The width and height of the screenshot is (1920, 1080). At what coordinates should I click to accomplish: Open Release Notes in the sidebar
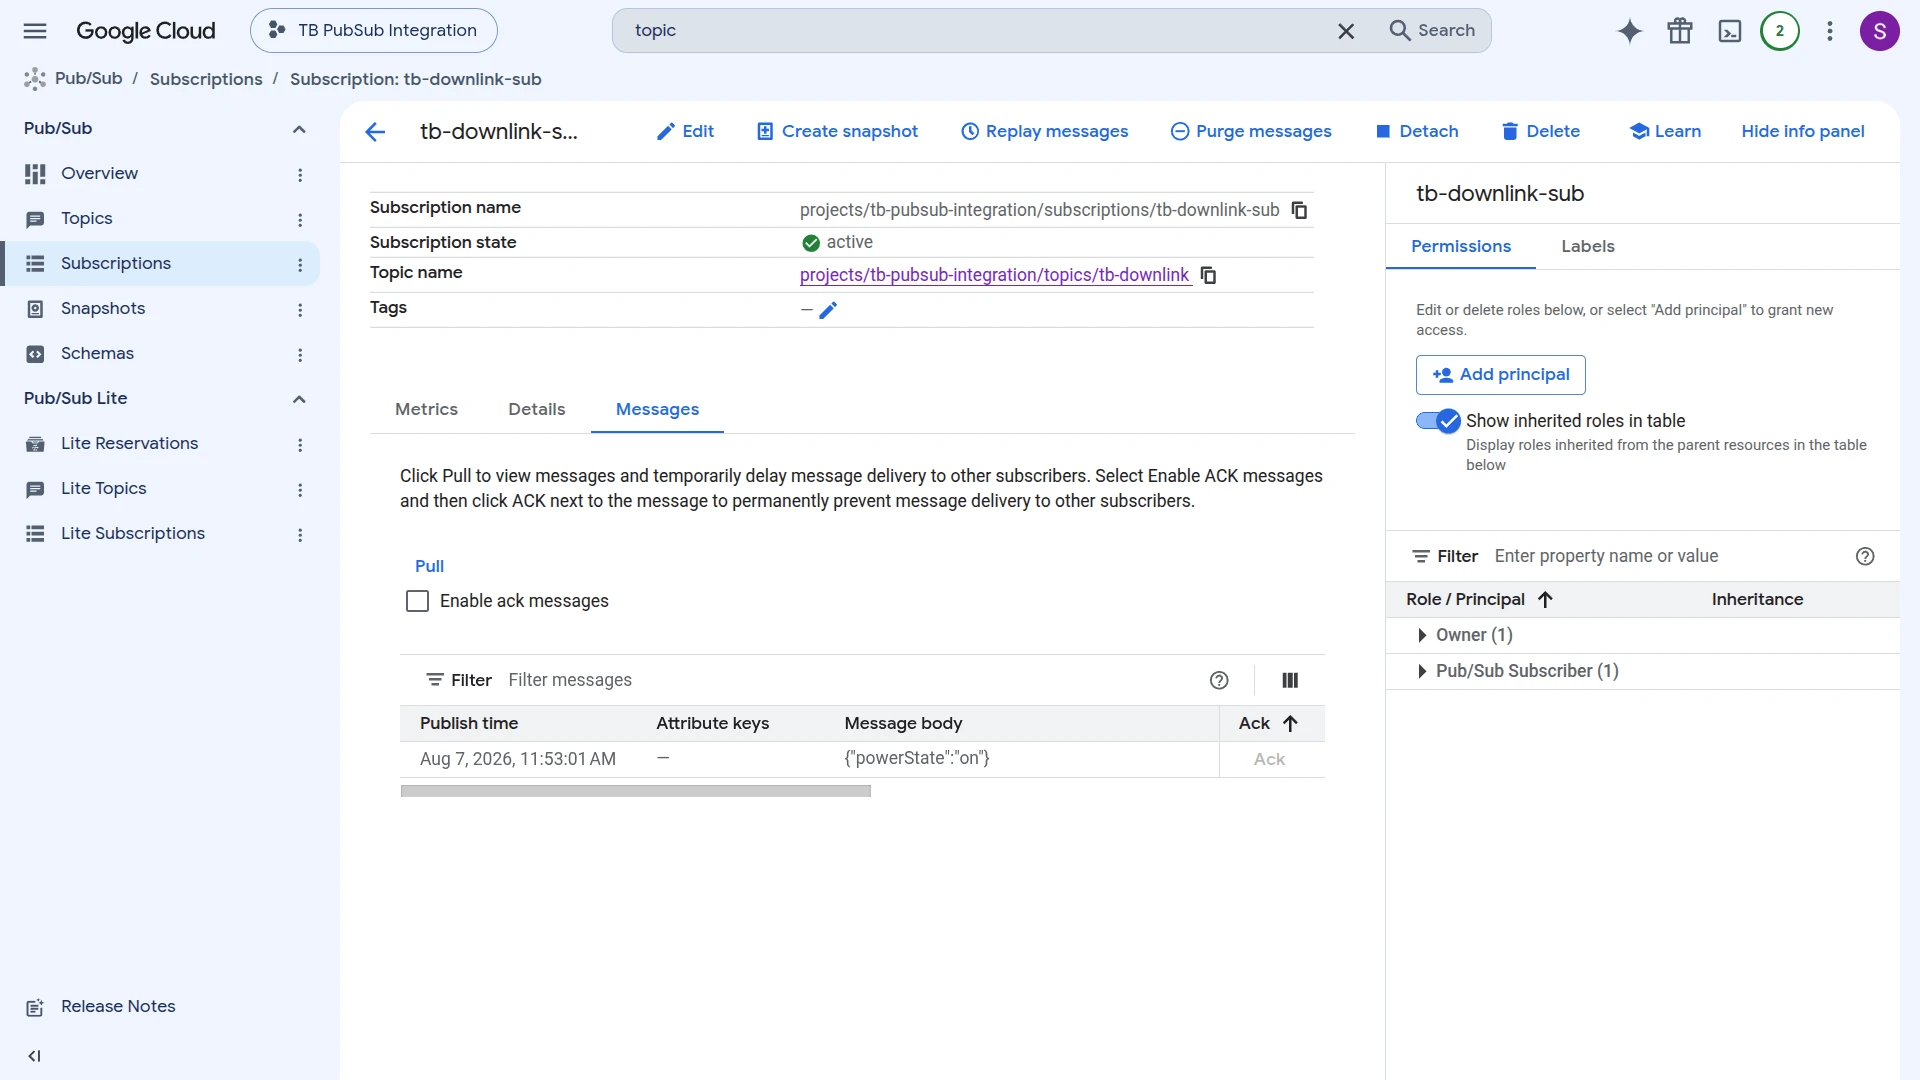(x=118, y=1007)
